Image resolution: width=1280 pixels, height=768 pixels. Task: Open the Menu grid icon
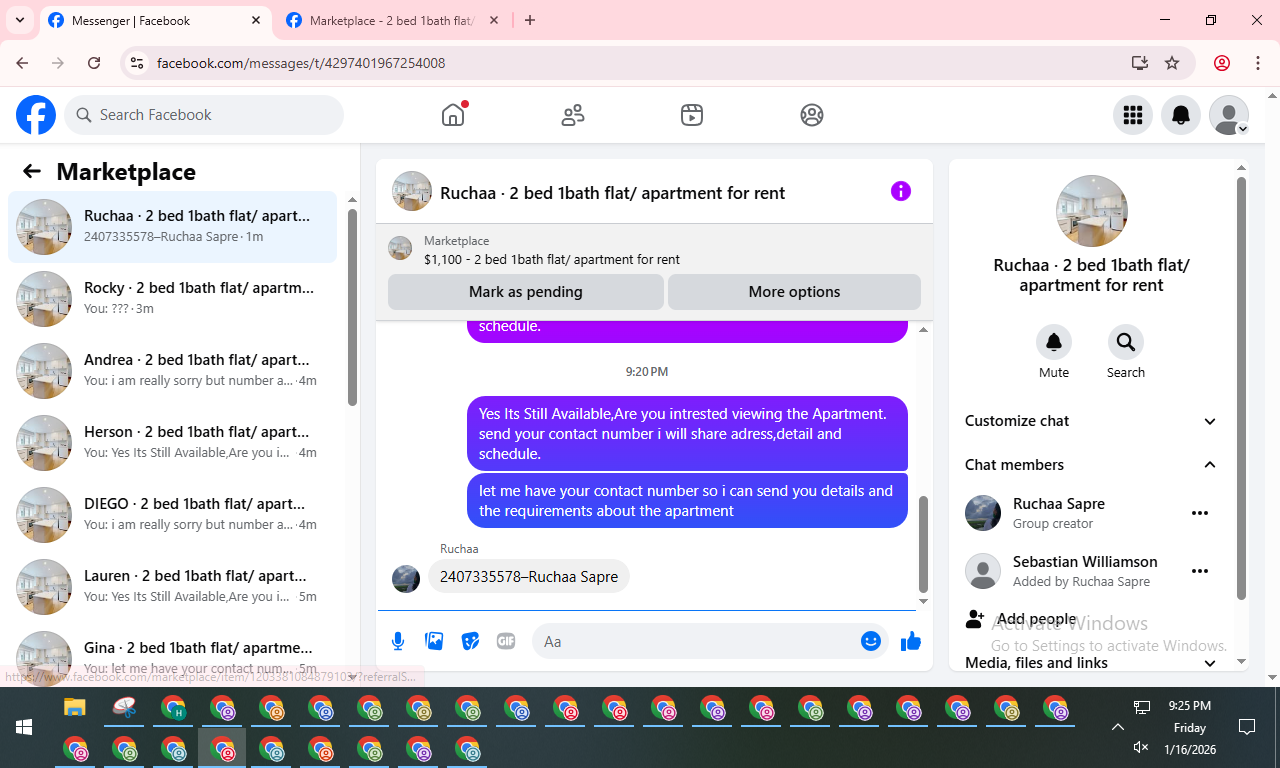tap(1133, 115)
